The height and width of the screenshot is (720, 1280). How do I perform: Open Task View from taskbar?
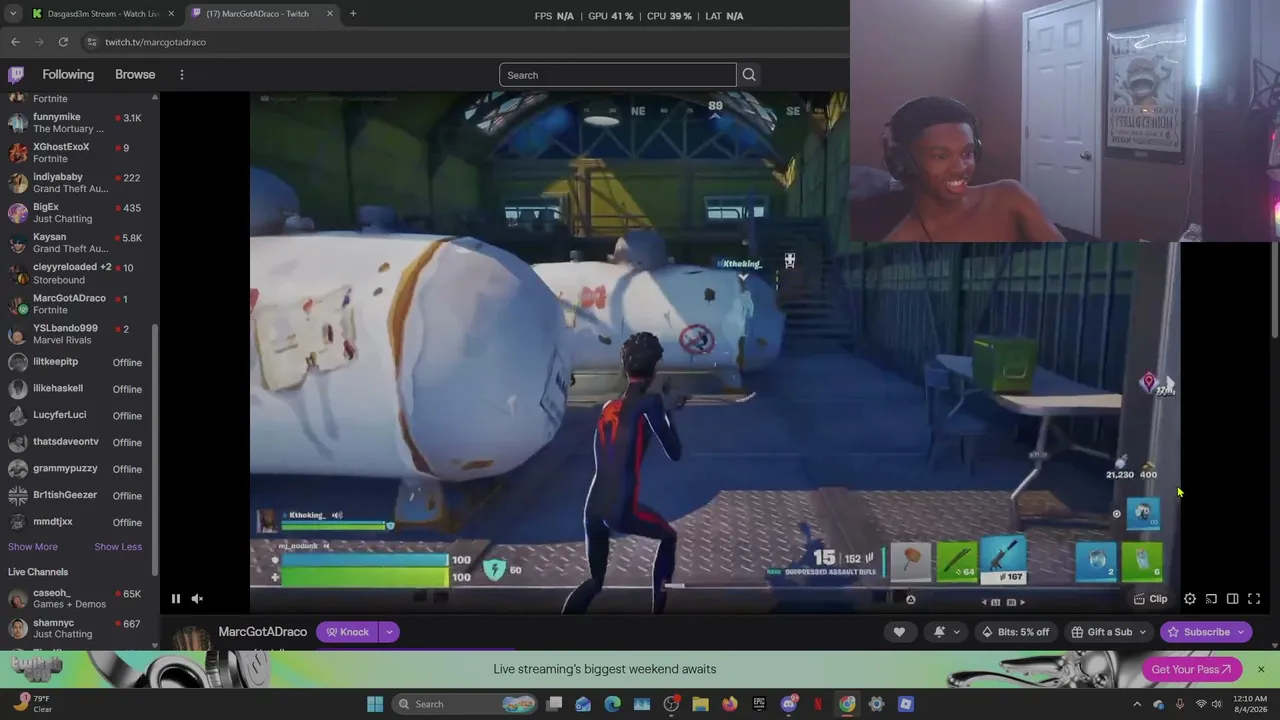tap(554, 704)
